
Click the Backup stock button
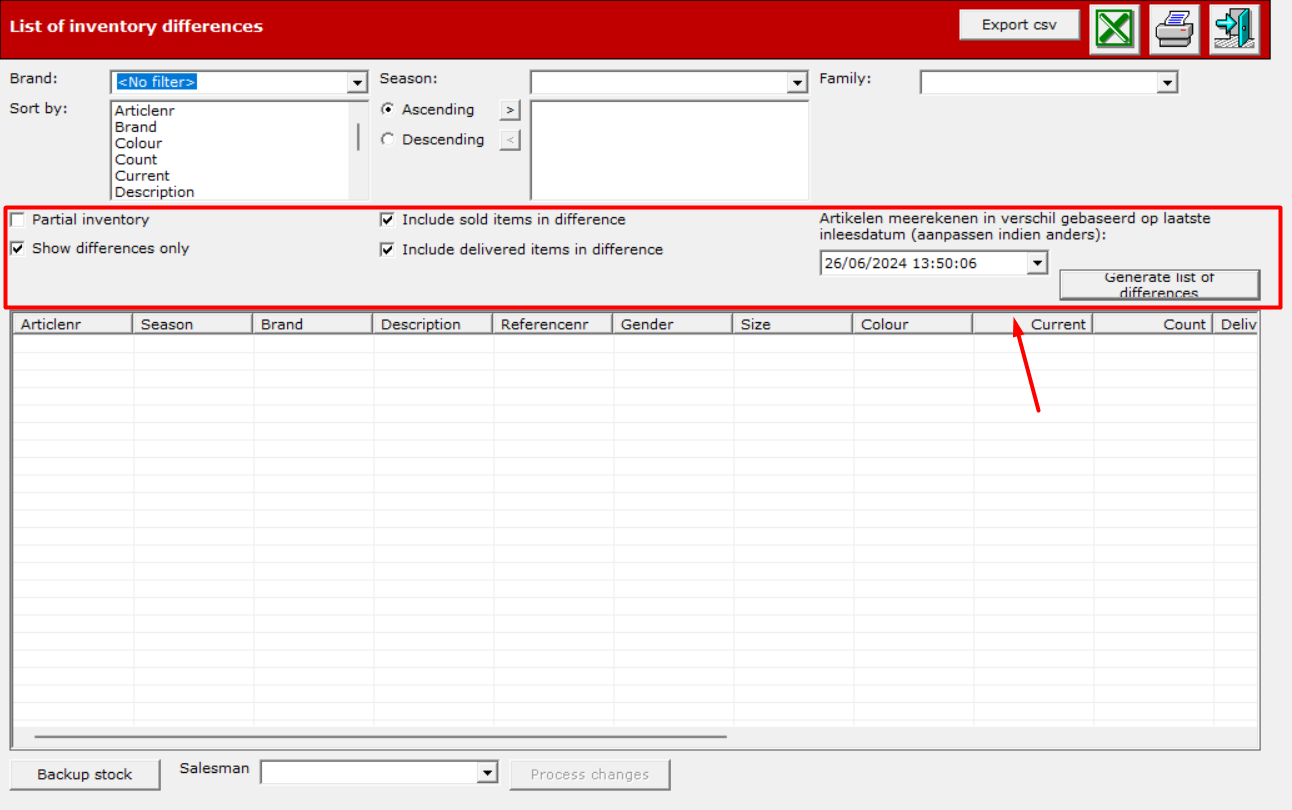point(85,774)
